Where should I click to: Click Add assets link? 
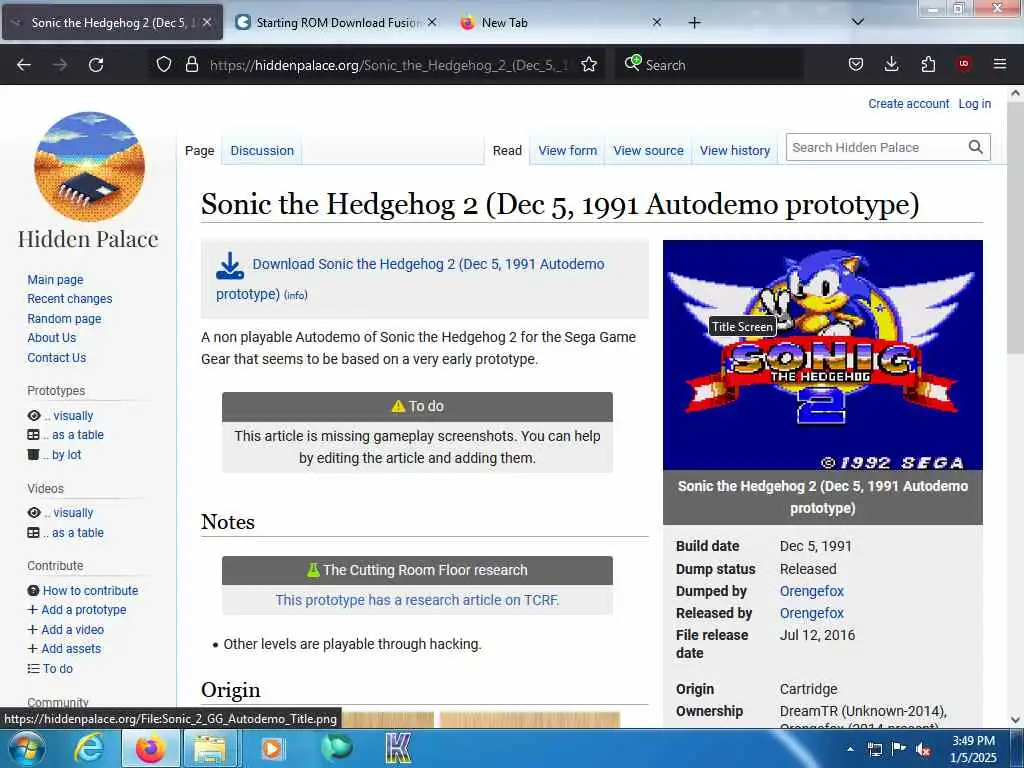tap(71, 648)
